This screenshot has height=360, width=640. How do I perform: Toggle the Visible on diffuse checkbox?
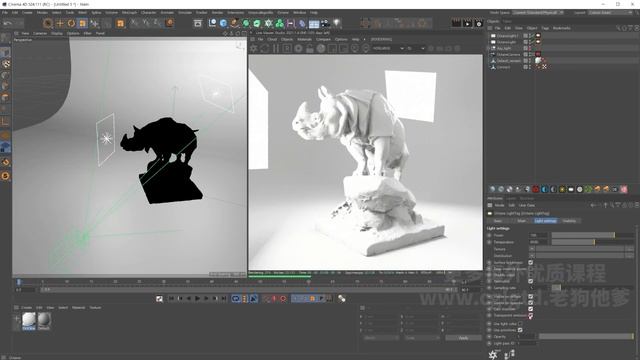(x=531, y=296)
